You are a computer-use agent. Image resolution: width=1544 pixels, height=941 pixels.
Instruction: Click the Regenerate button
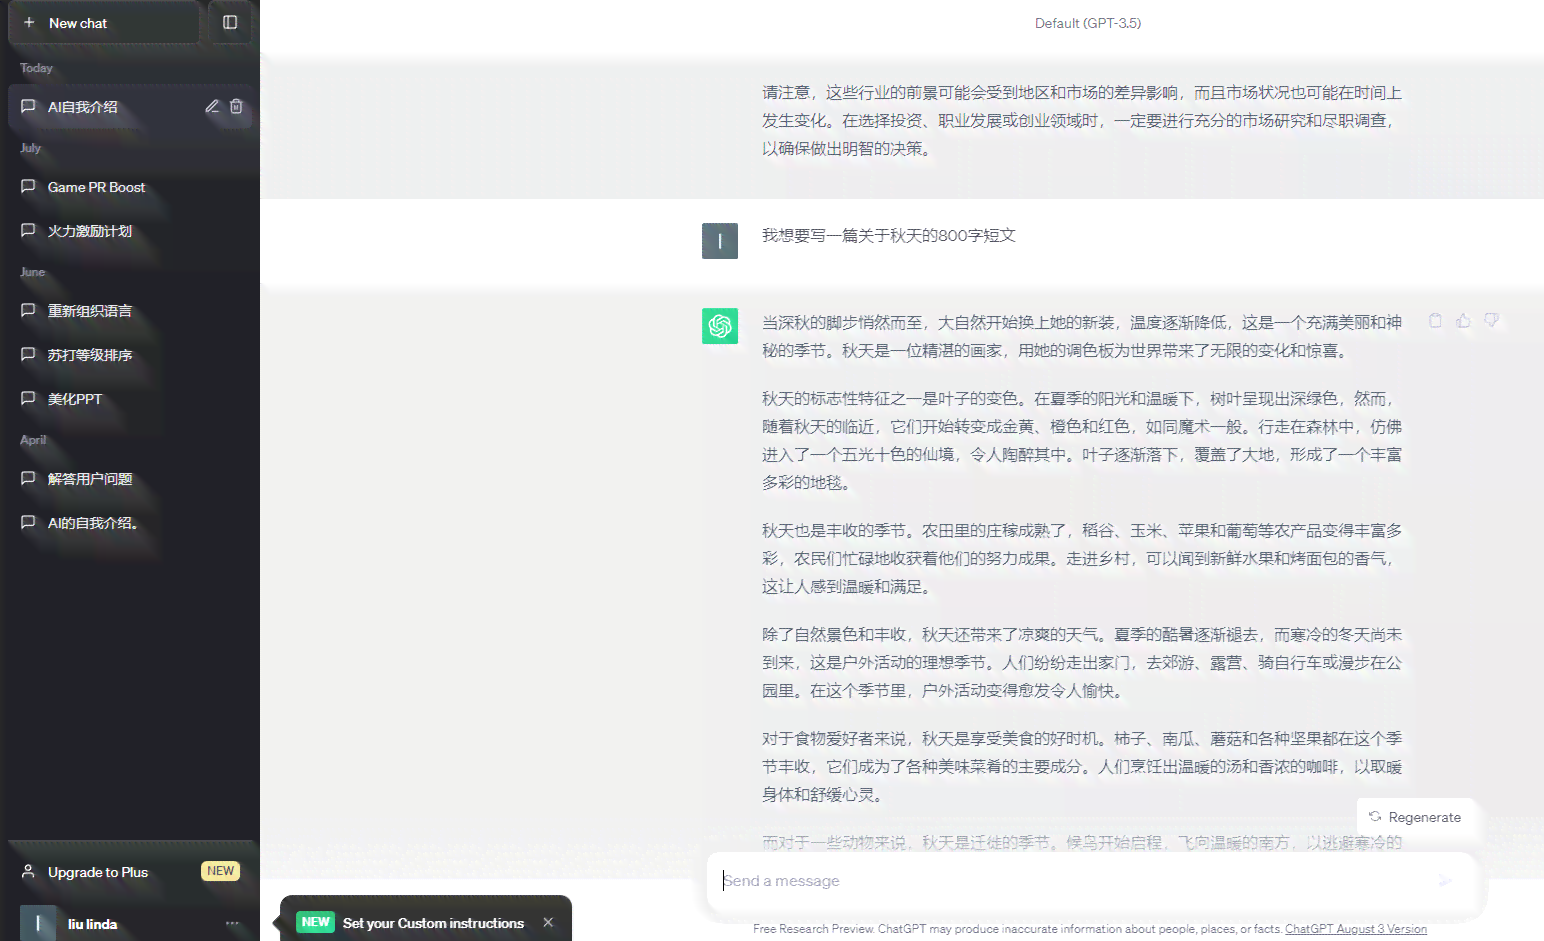[x=1416, y=817]
